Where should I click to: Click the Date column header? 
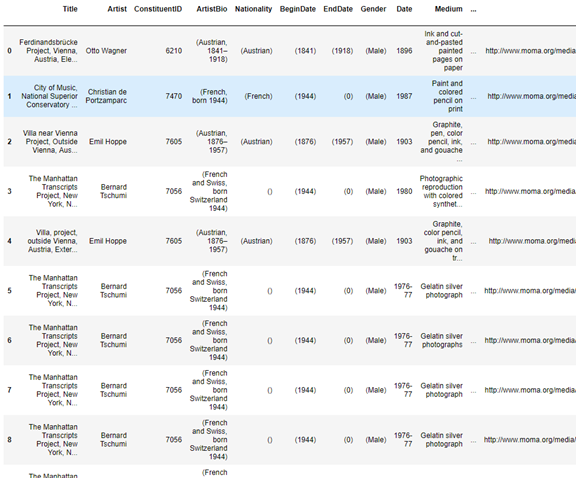[404, 9]
